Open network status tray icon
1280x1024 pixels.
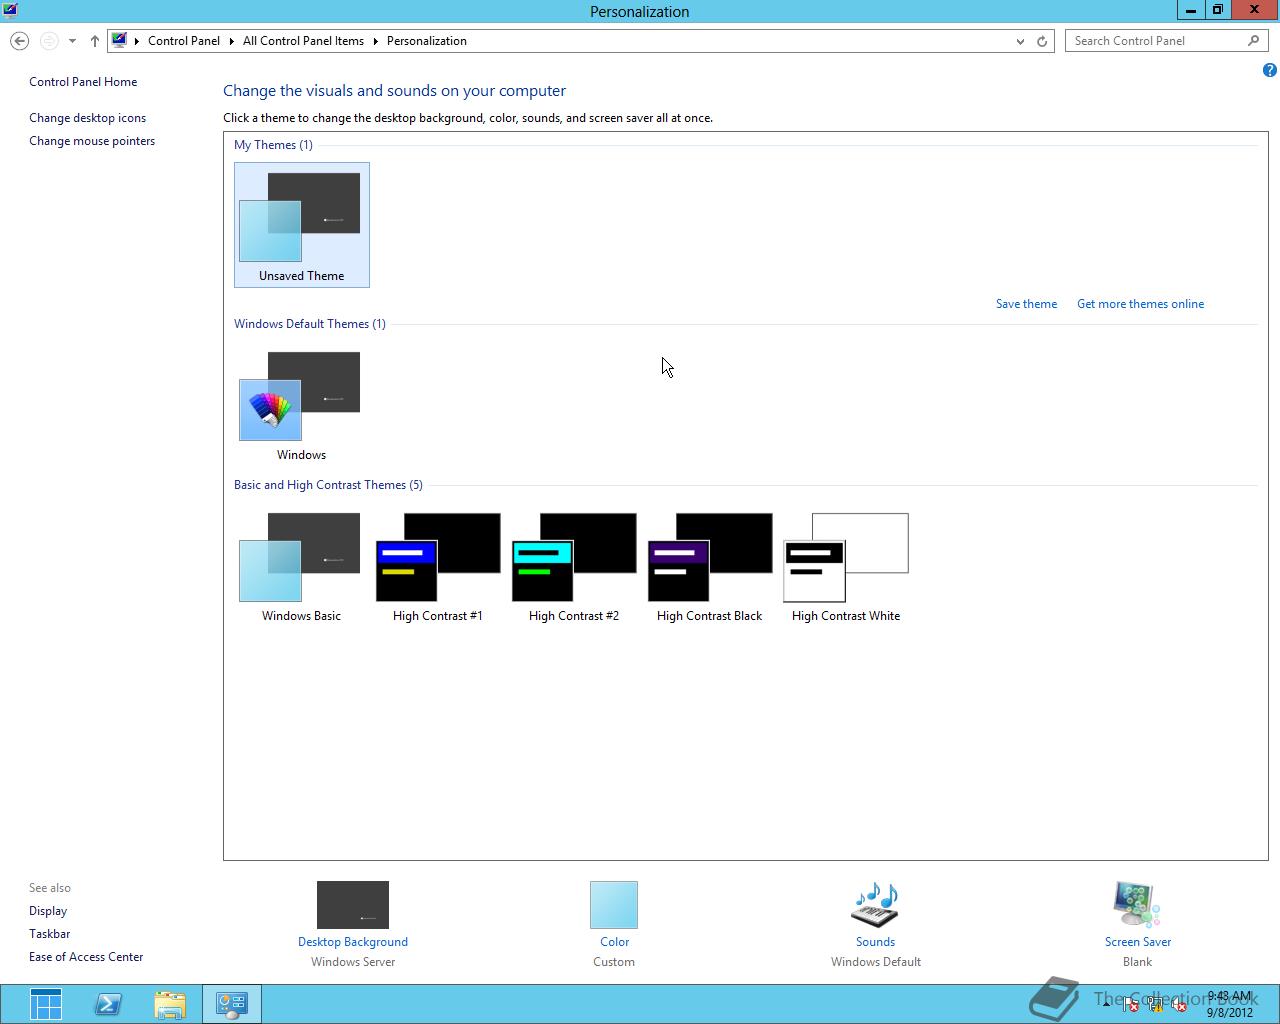click(x=1155, y=1005)
